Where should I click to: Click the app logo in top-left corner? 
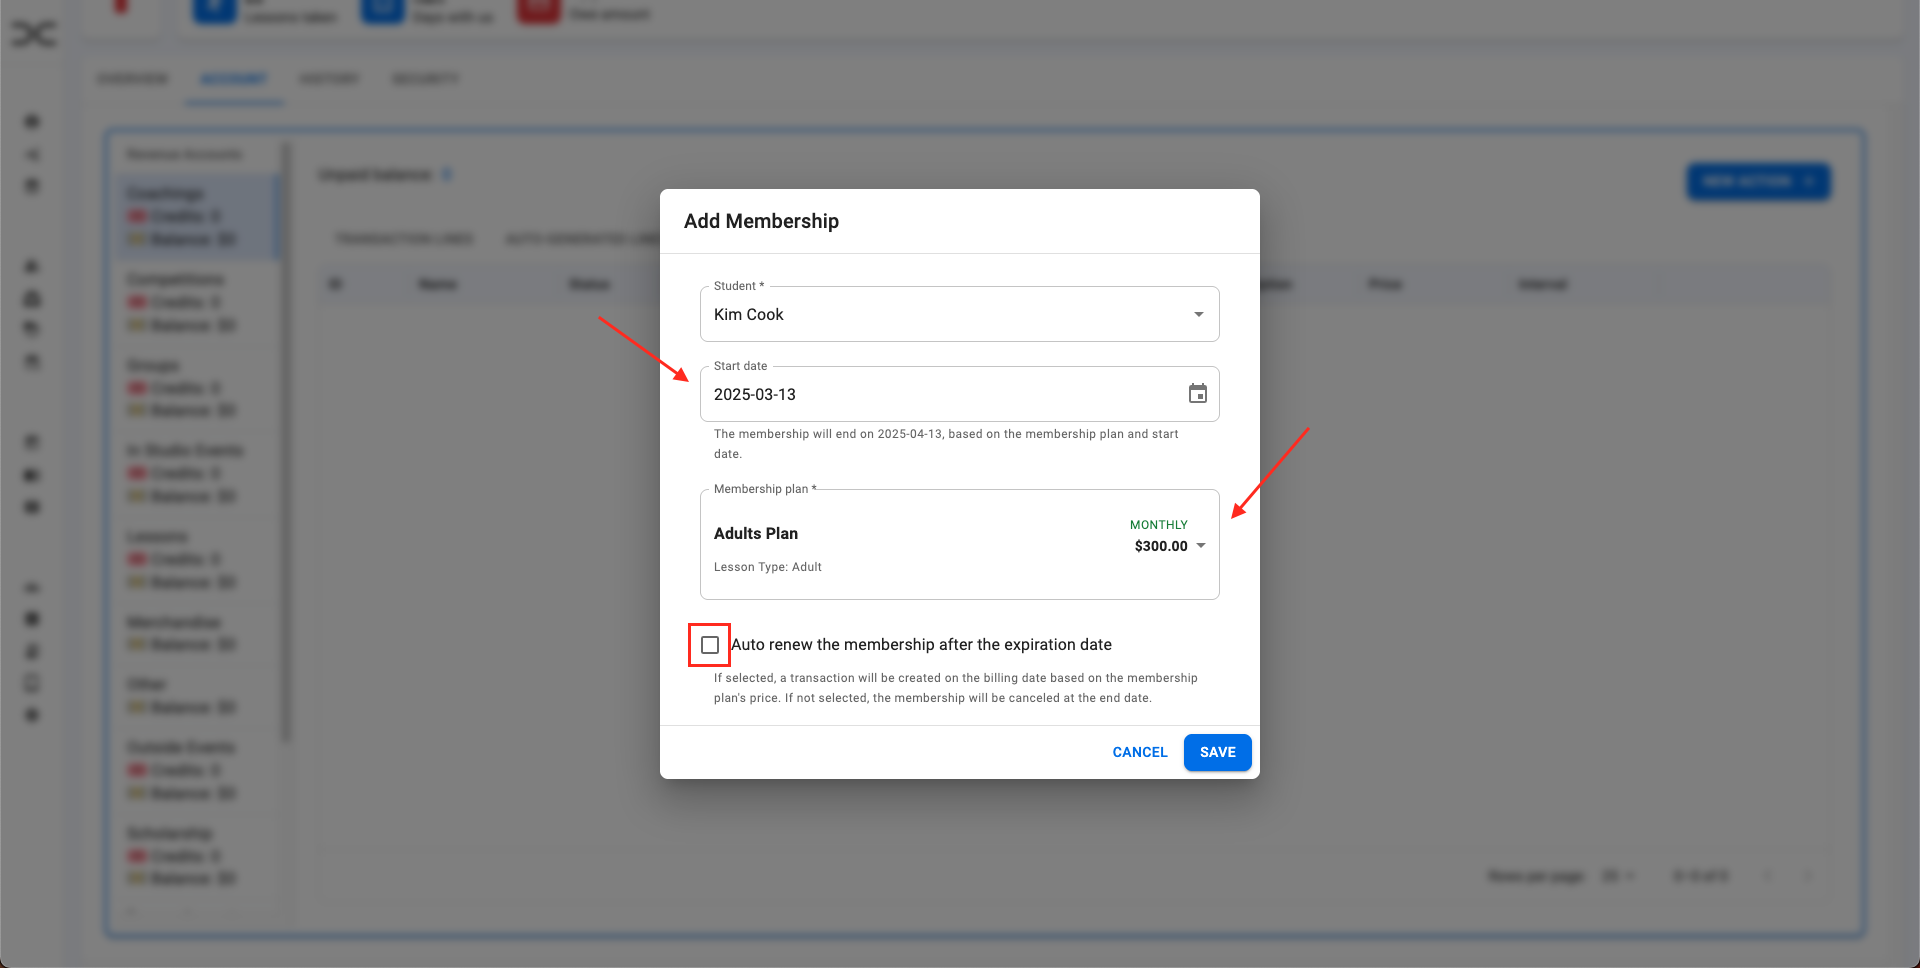point(33,35)
